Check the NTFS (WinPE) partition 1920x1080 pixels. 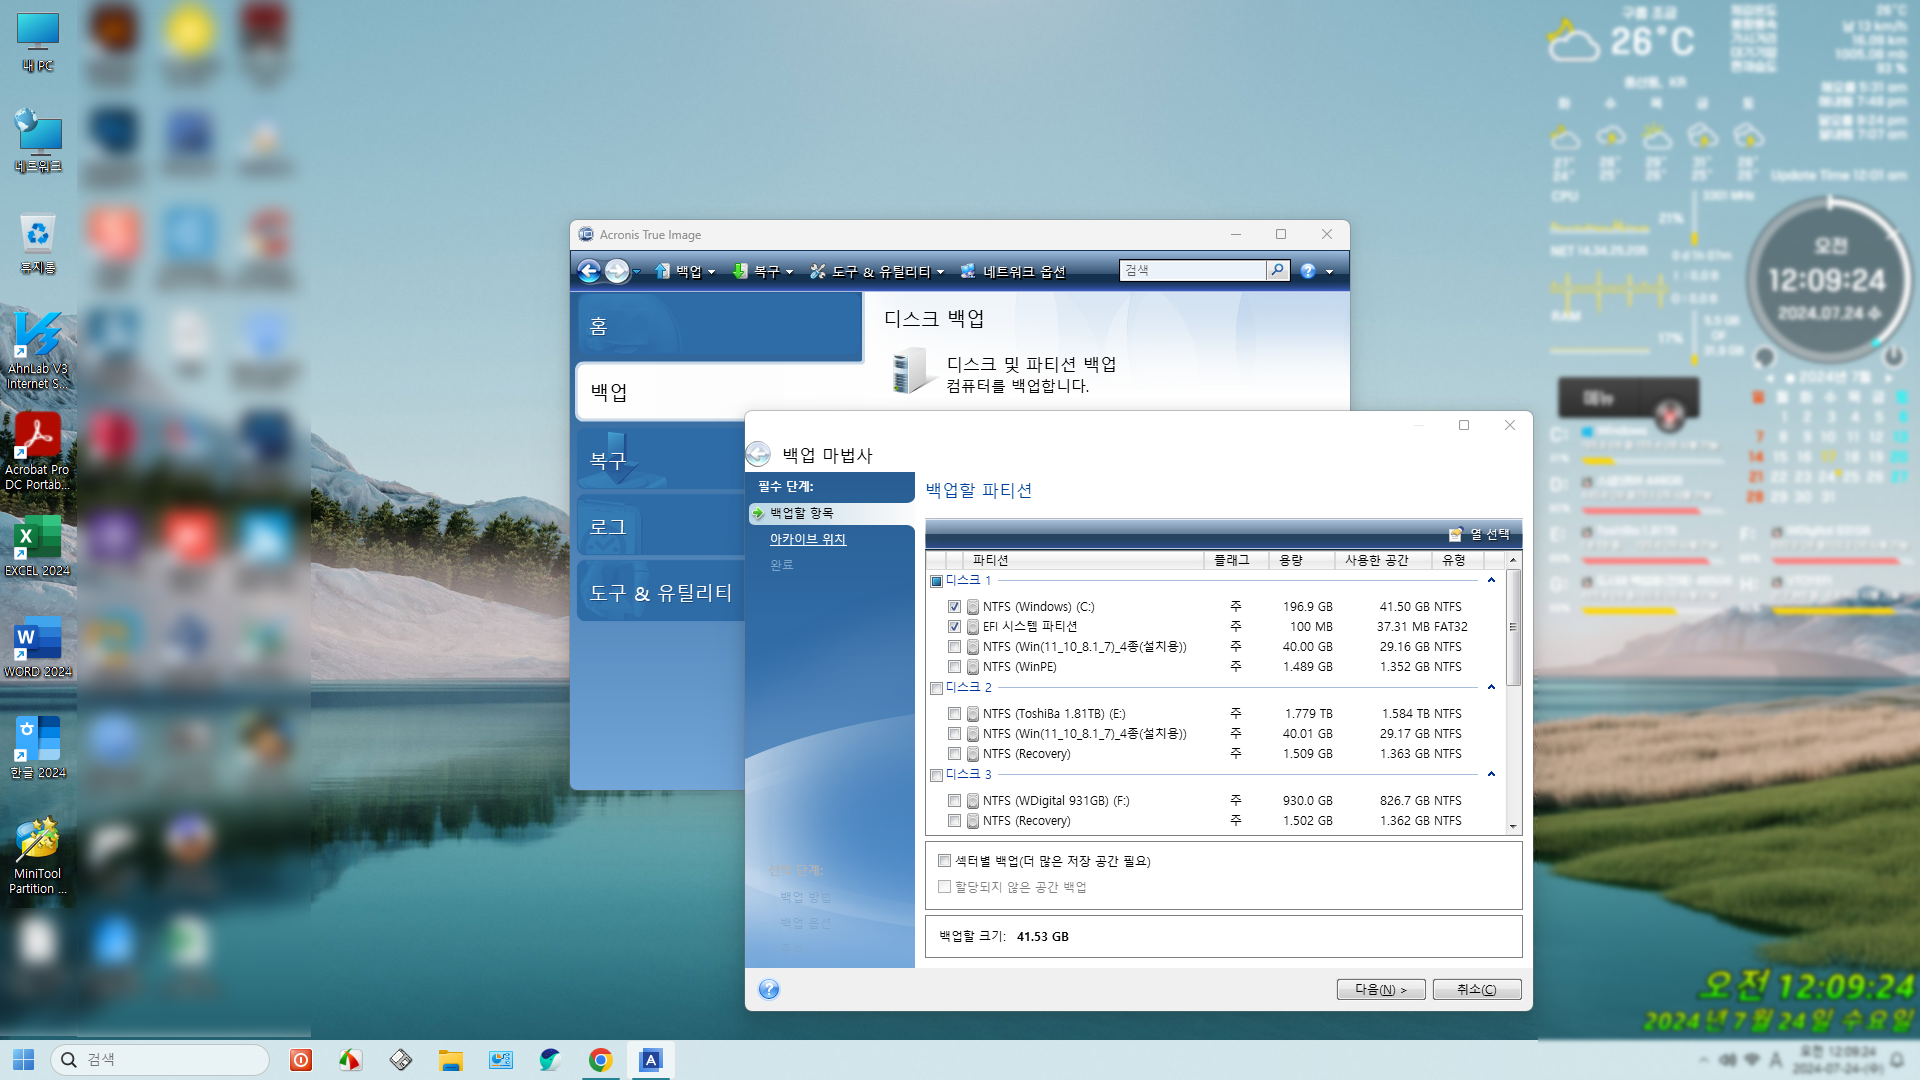pos(954,667)
